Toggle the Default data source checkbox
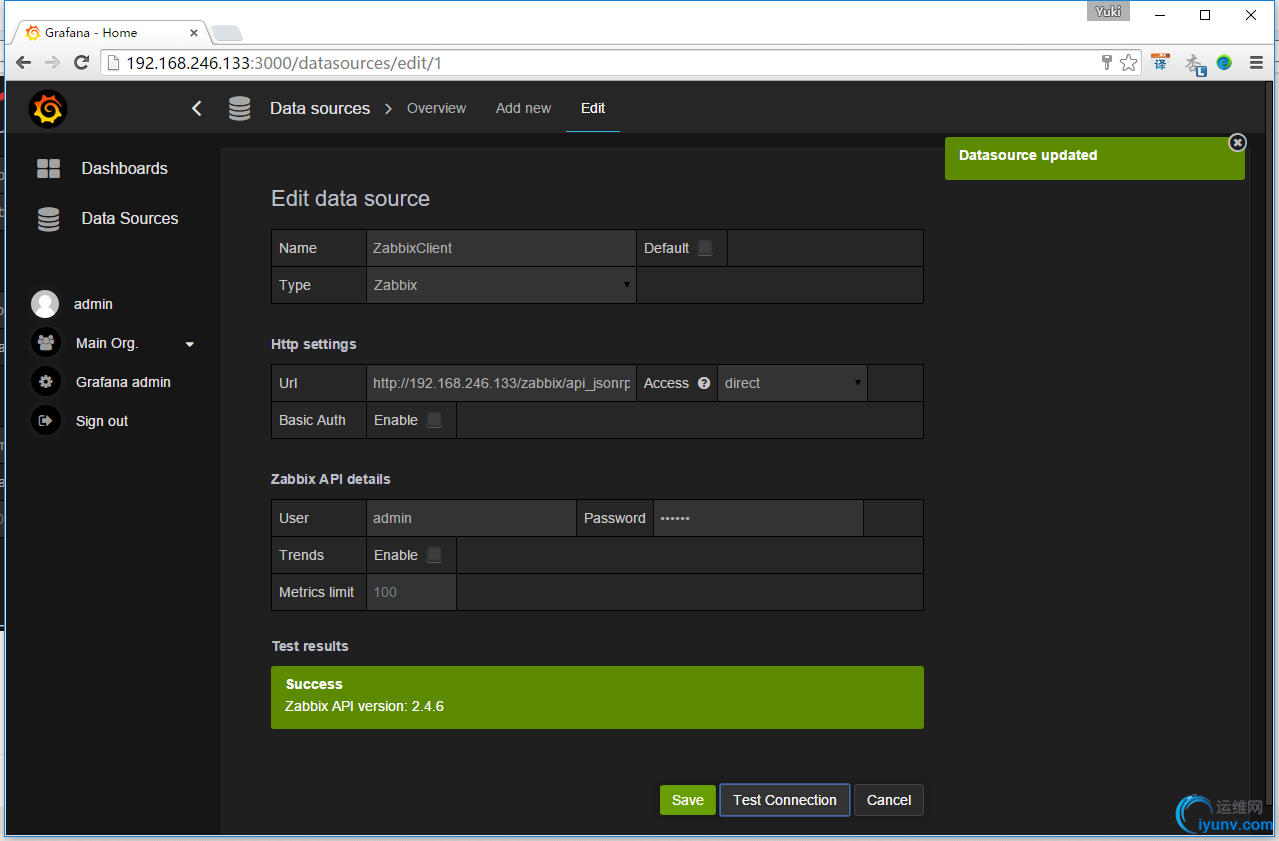This screenshot has height=841, width=1279. tap(705, 248)
